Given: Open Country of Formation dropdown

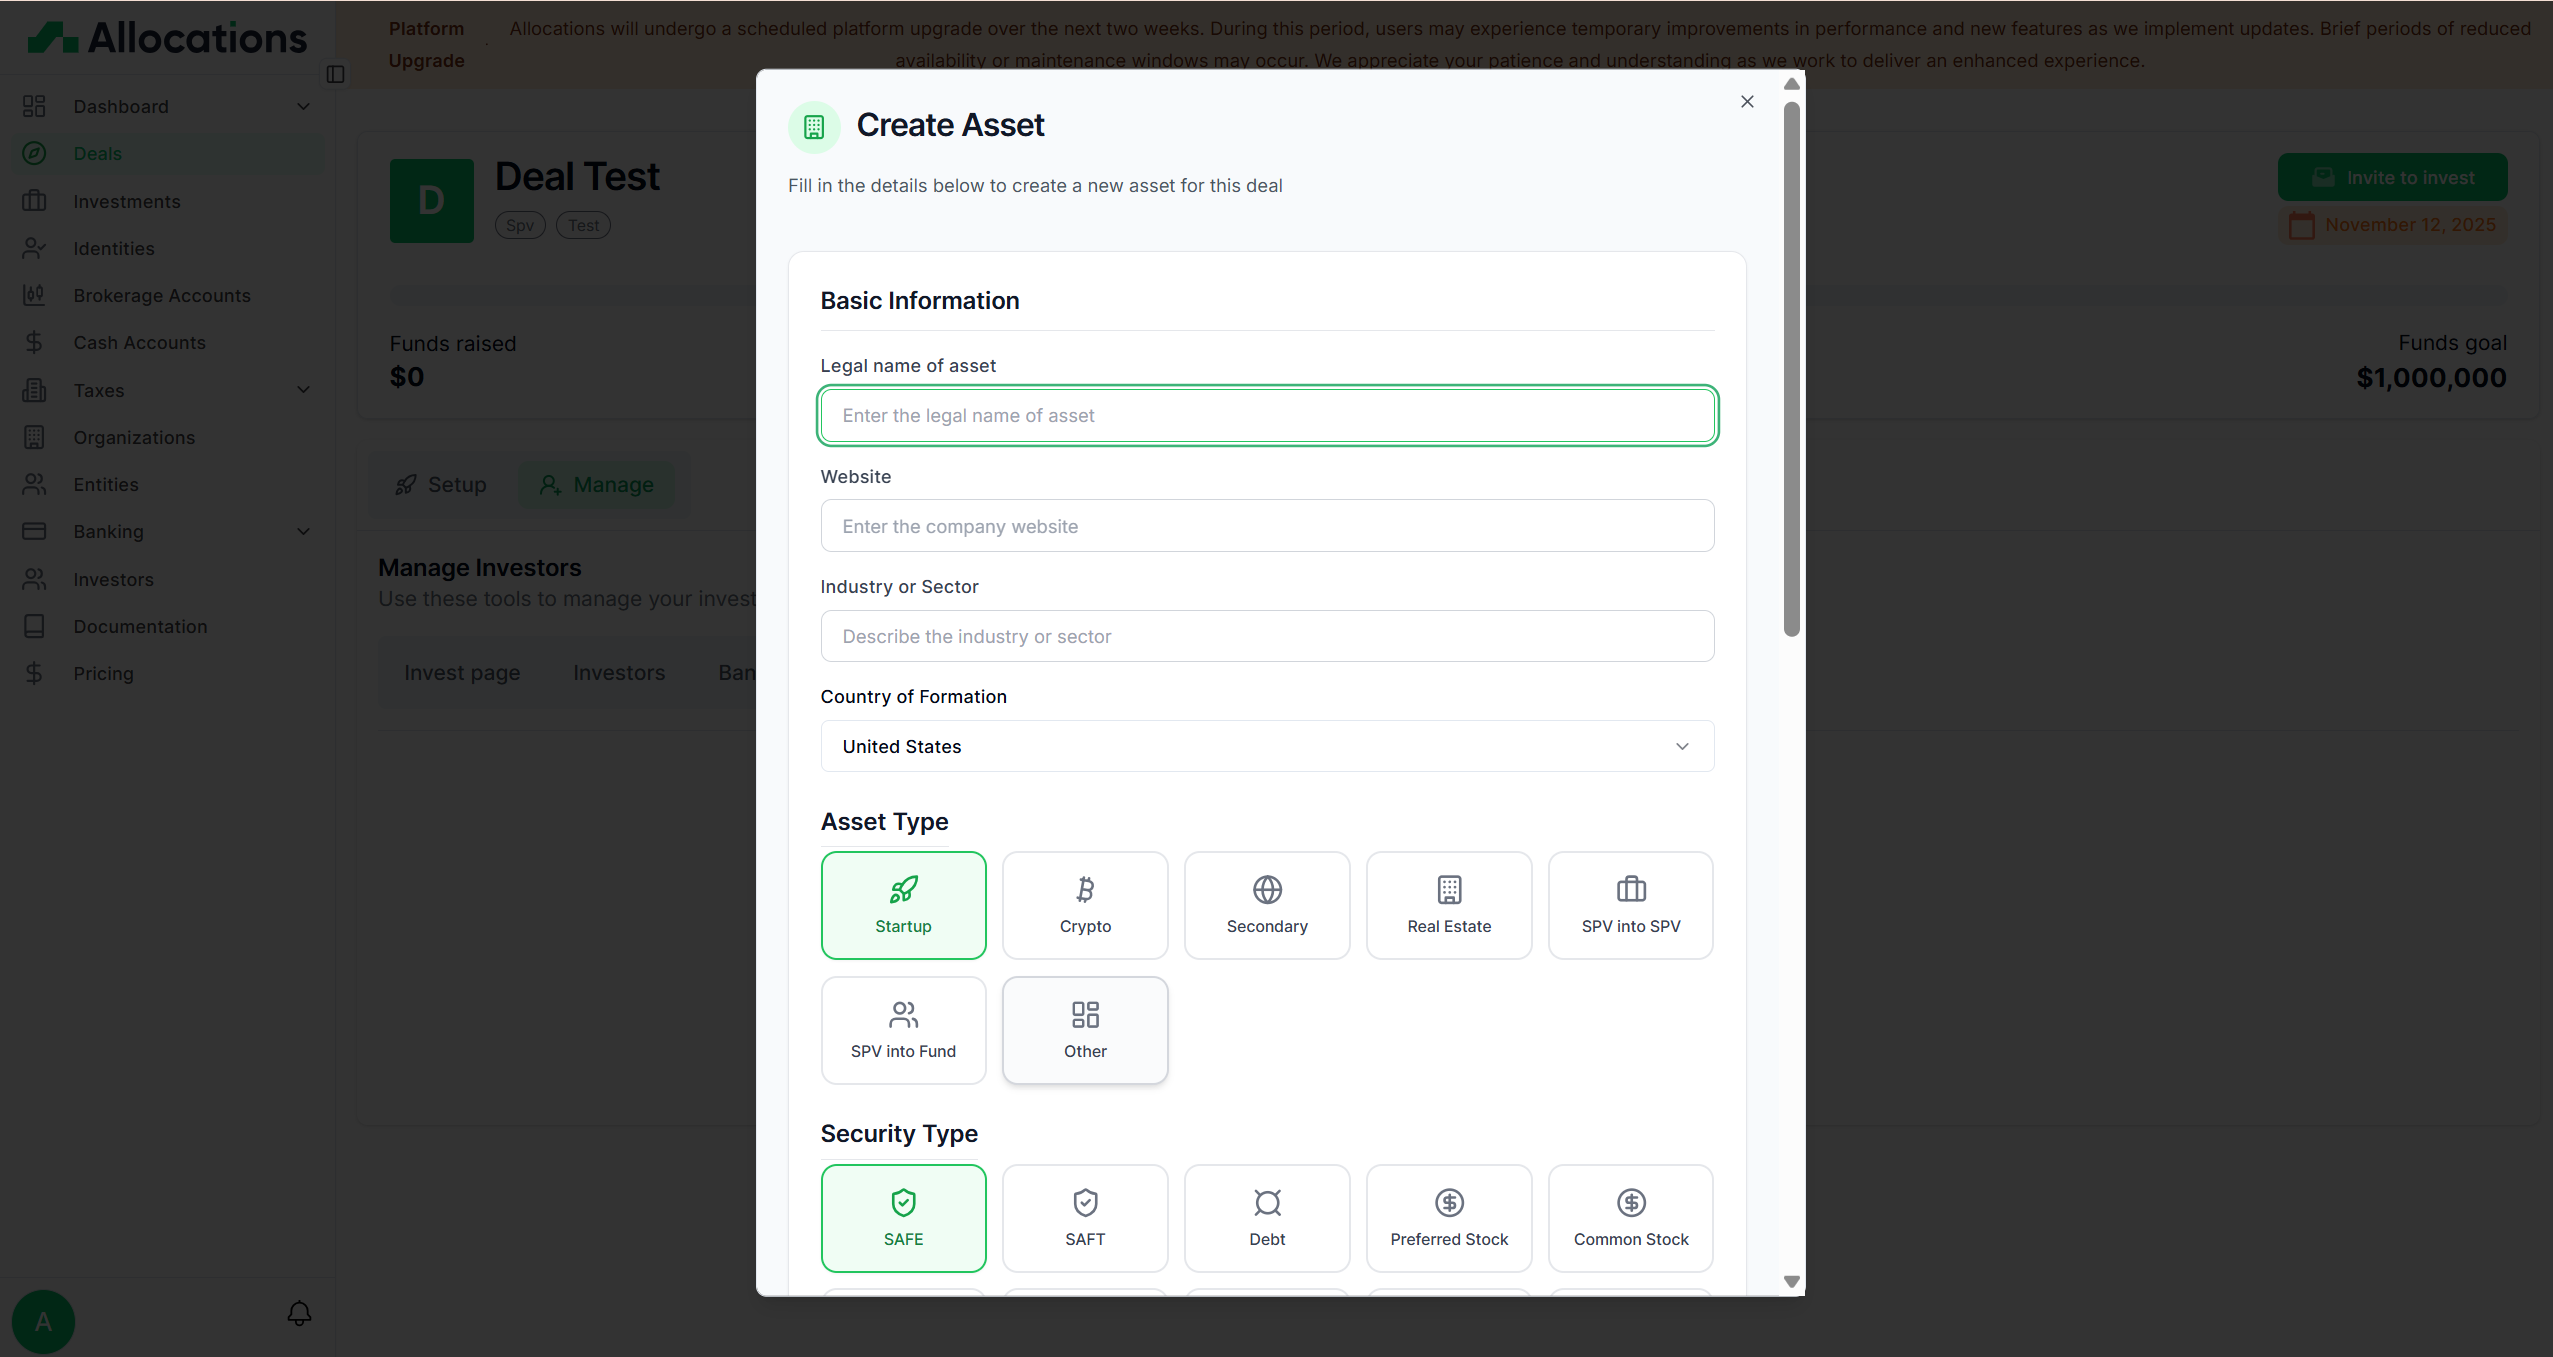Looking at the screenshot, I should [x=1267, y=746].
